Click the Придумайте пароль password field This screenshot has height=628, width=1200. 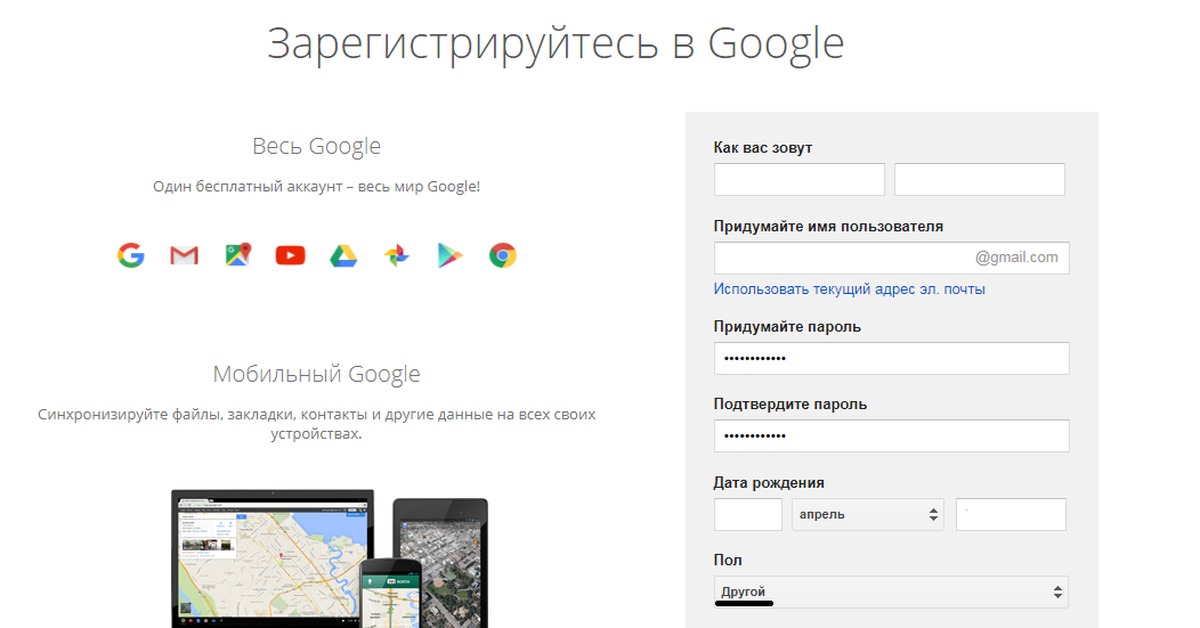click(891, 358)
